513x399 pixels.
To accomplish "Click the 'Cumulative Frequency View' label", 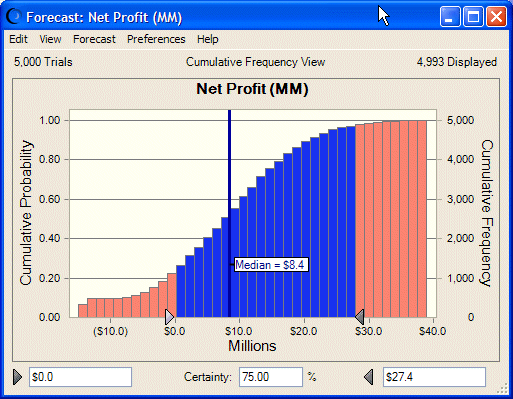I will [x=256, y=62].
